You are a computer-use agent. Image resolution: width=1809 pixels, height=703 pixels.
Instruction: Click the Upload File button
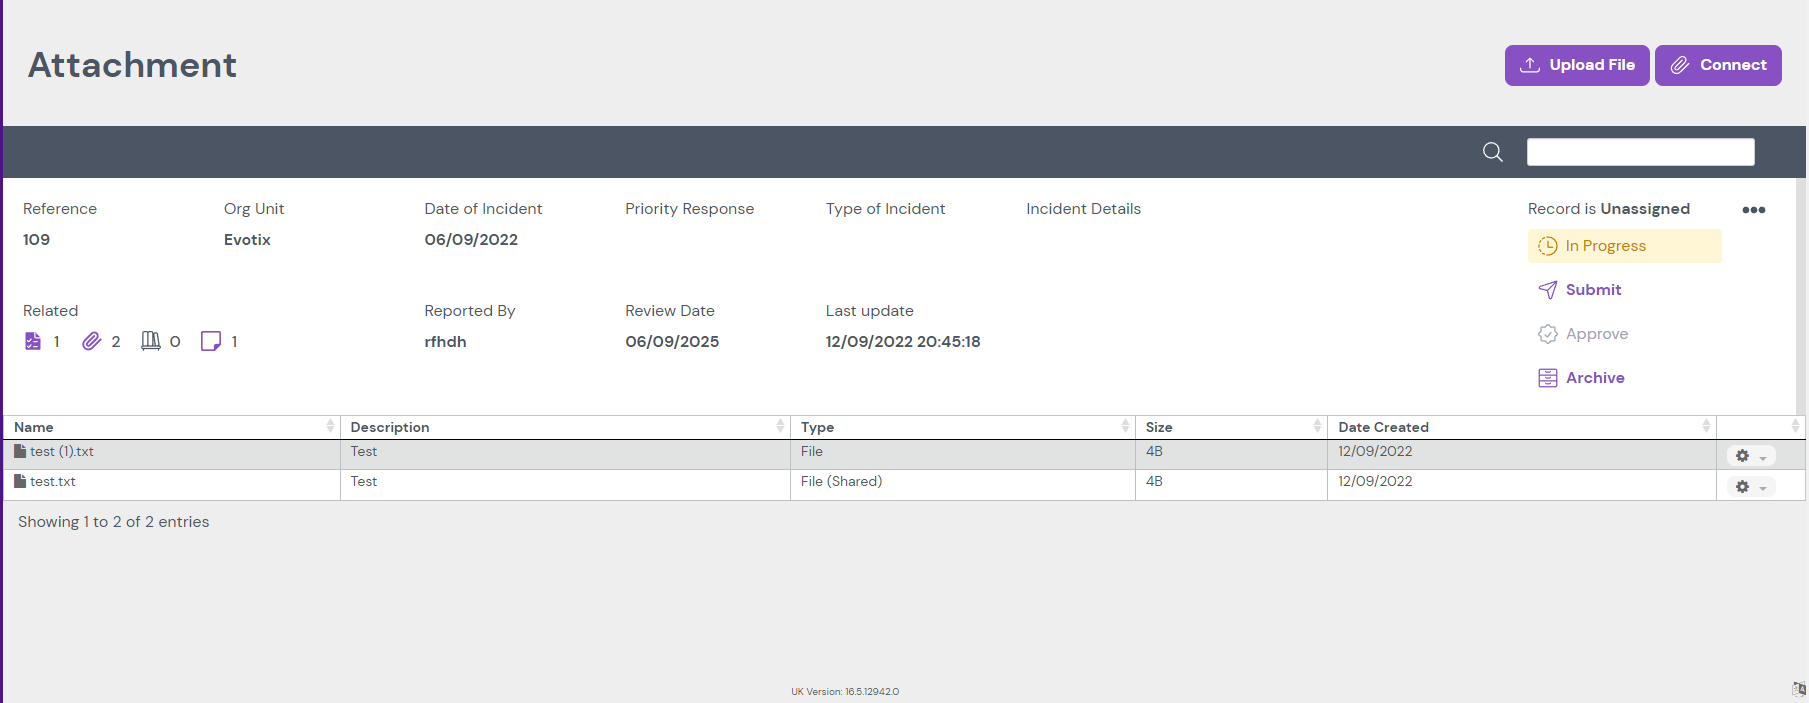click(1576, 65)
